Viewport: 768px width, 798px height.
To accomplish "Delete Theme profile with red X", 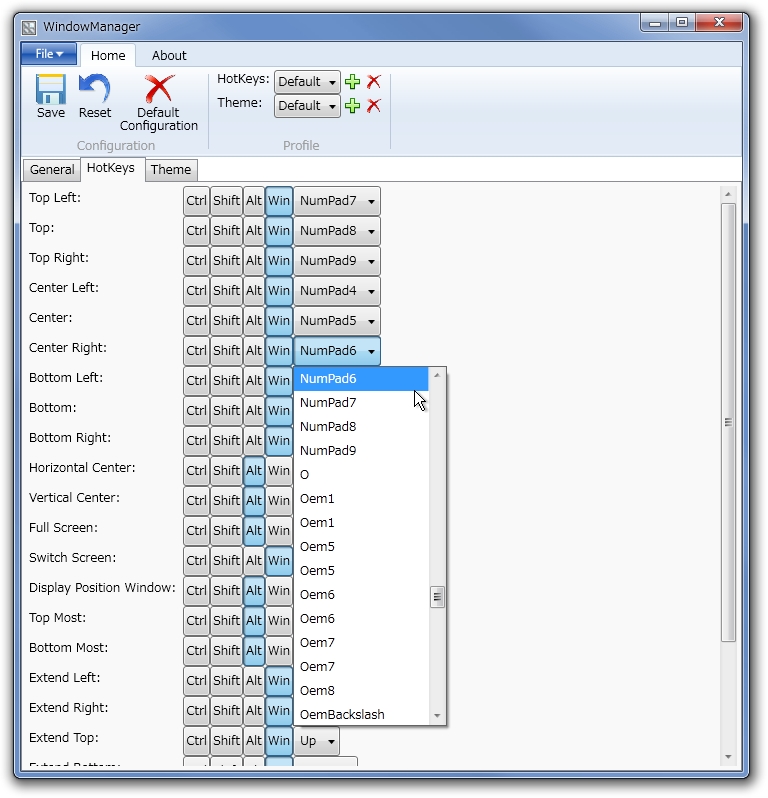I will [x=374, y=105].
